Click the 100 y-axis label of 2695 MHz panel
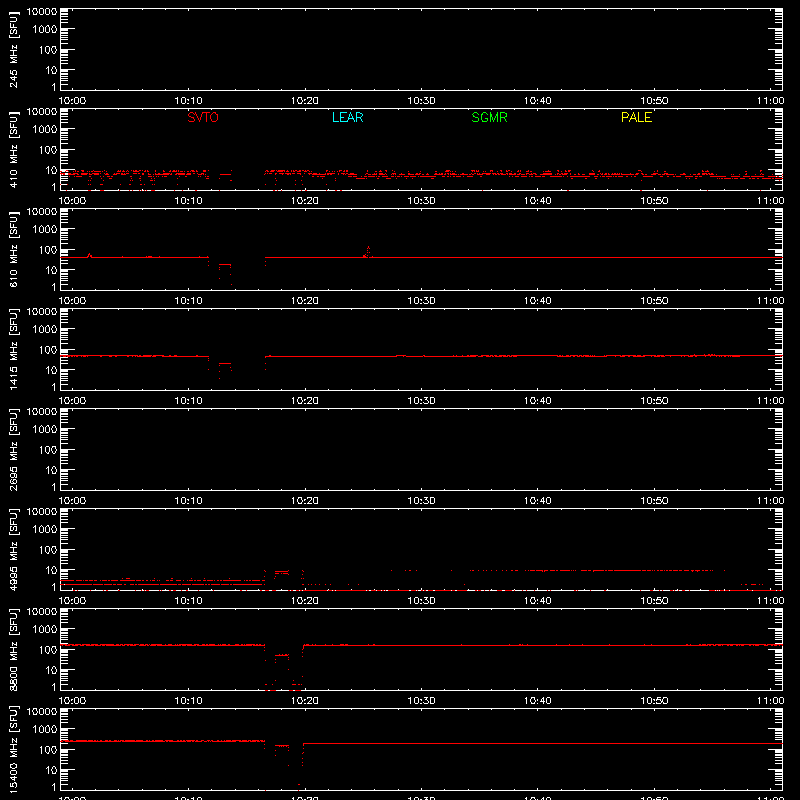 click(x=48, y=450)
